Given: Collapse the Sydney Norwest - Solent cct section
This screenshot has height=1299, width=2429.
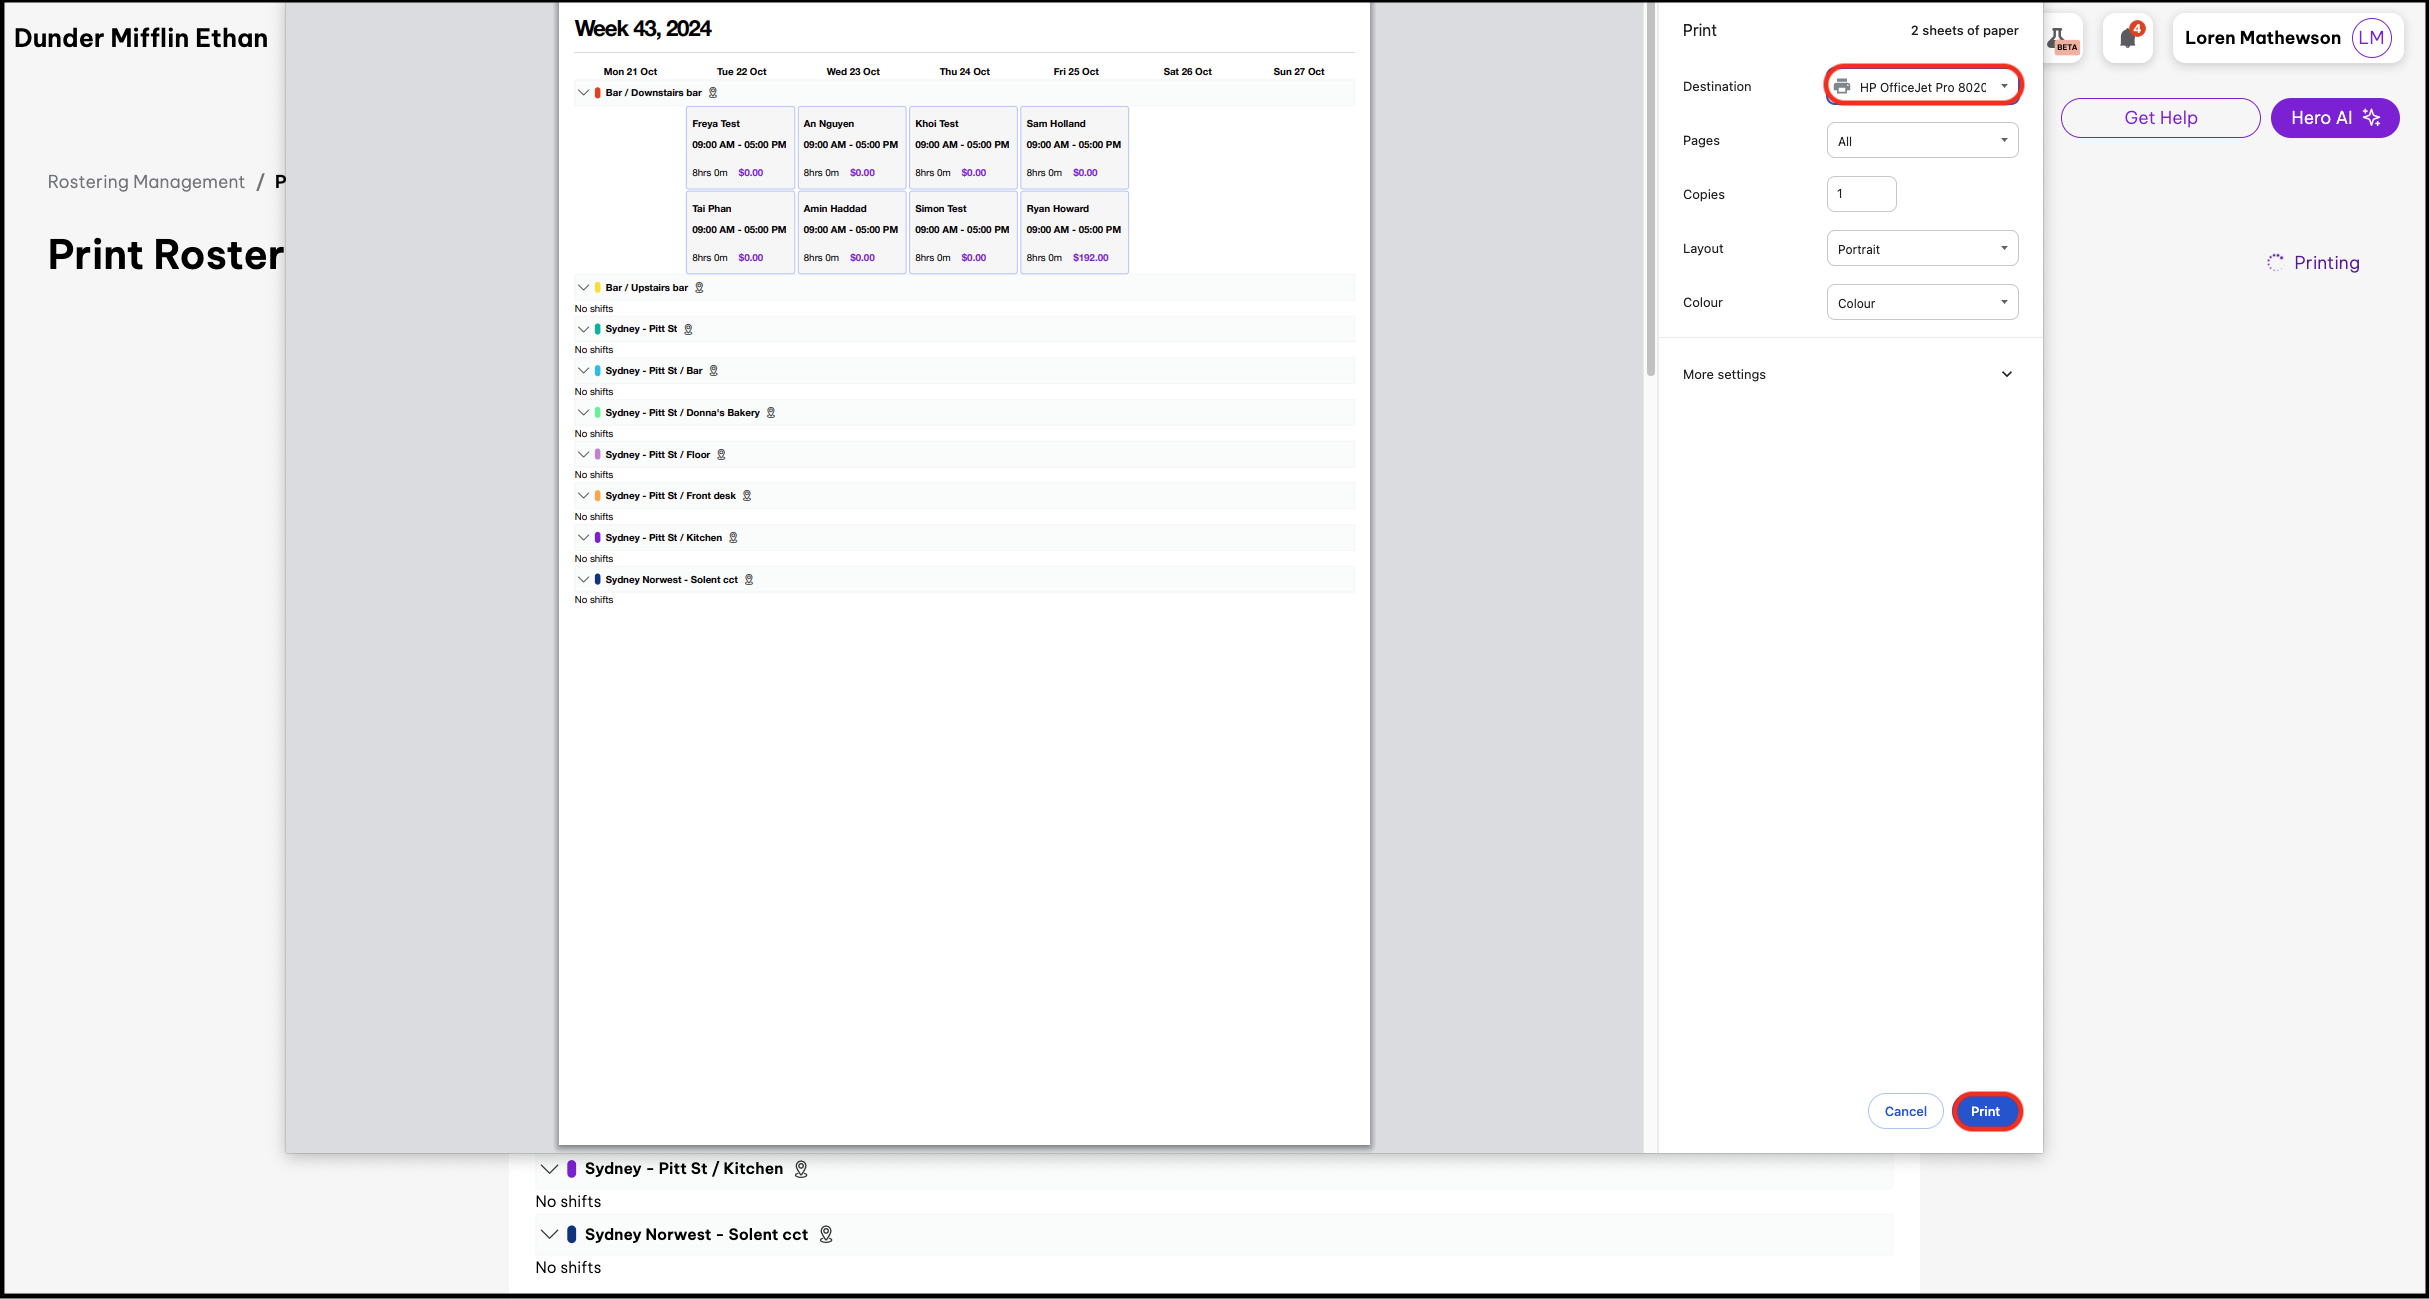Looking at the screenshot, I should 549,1235.
